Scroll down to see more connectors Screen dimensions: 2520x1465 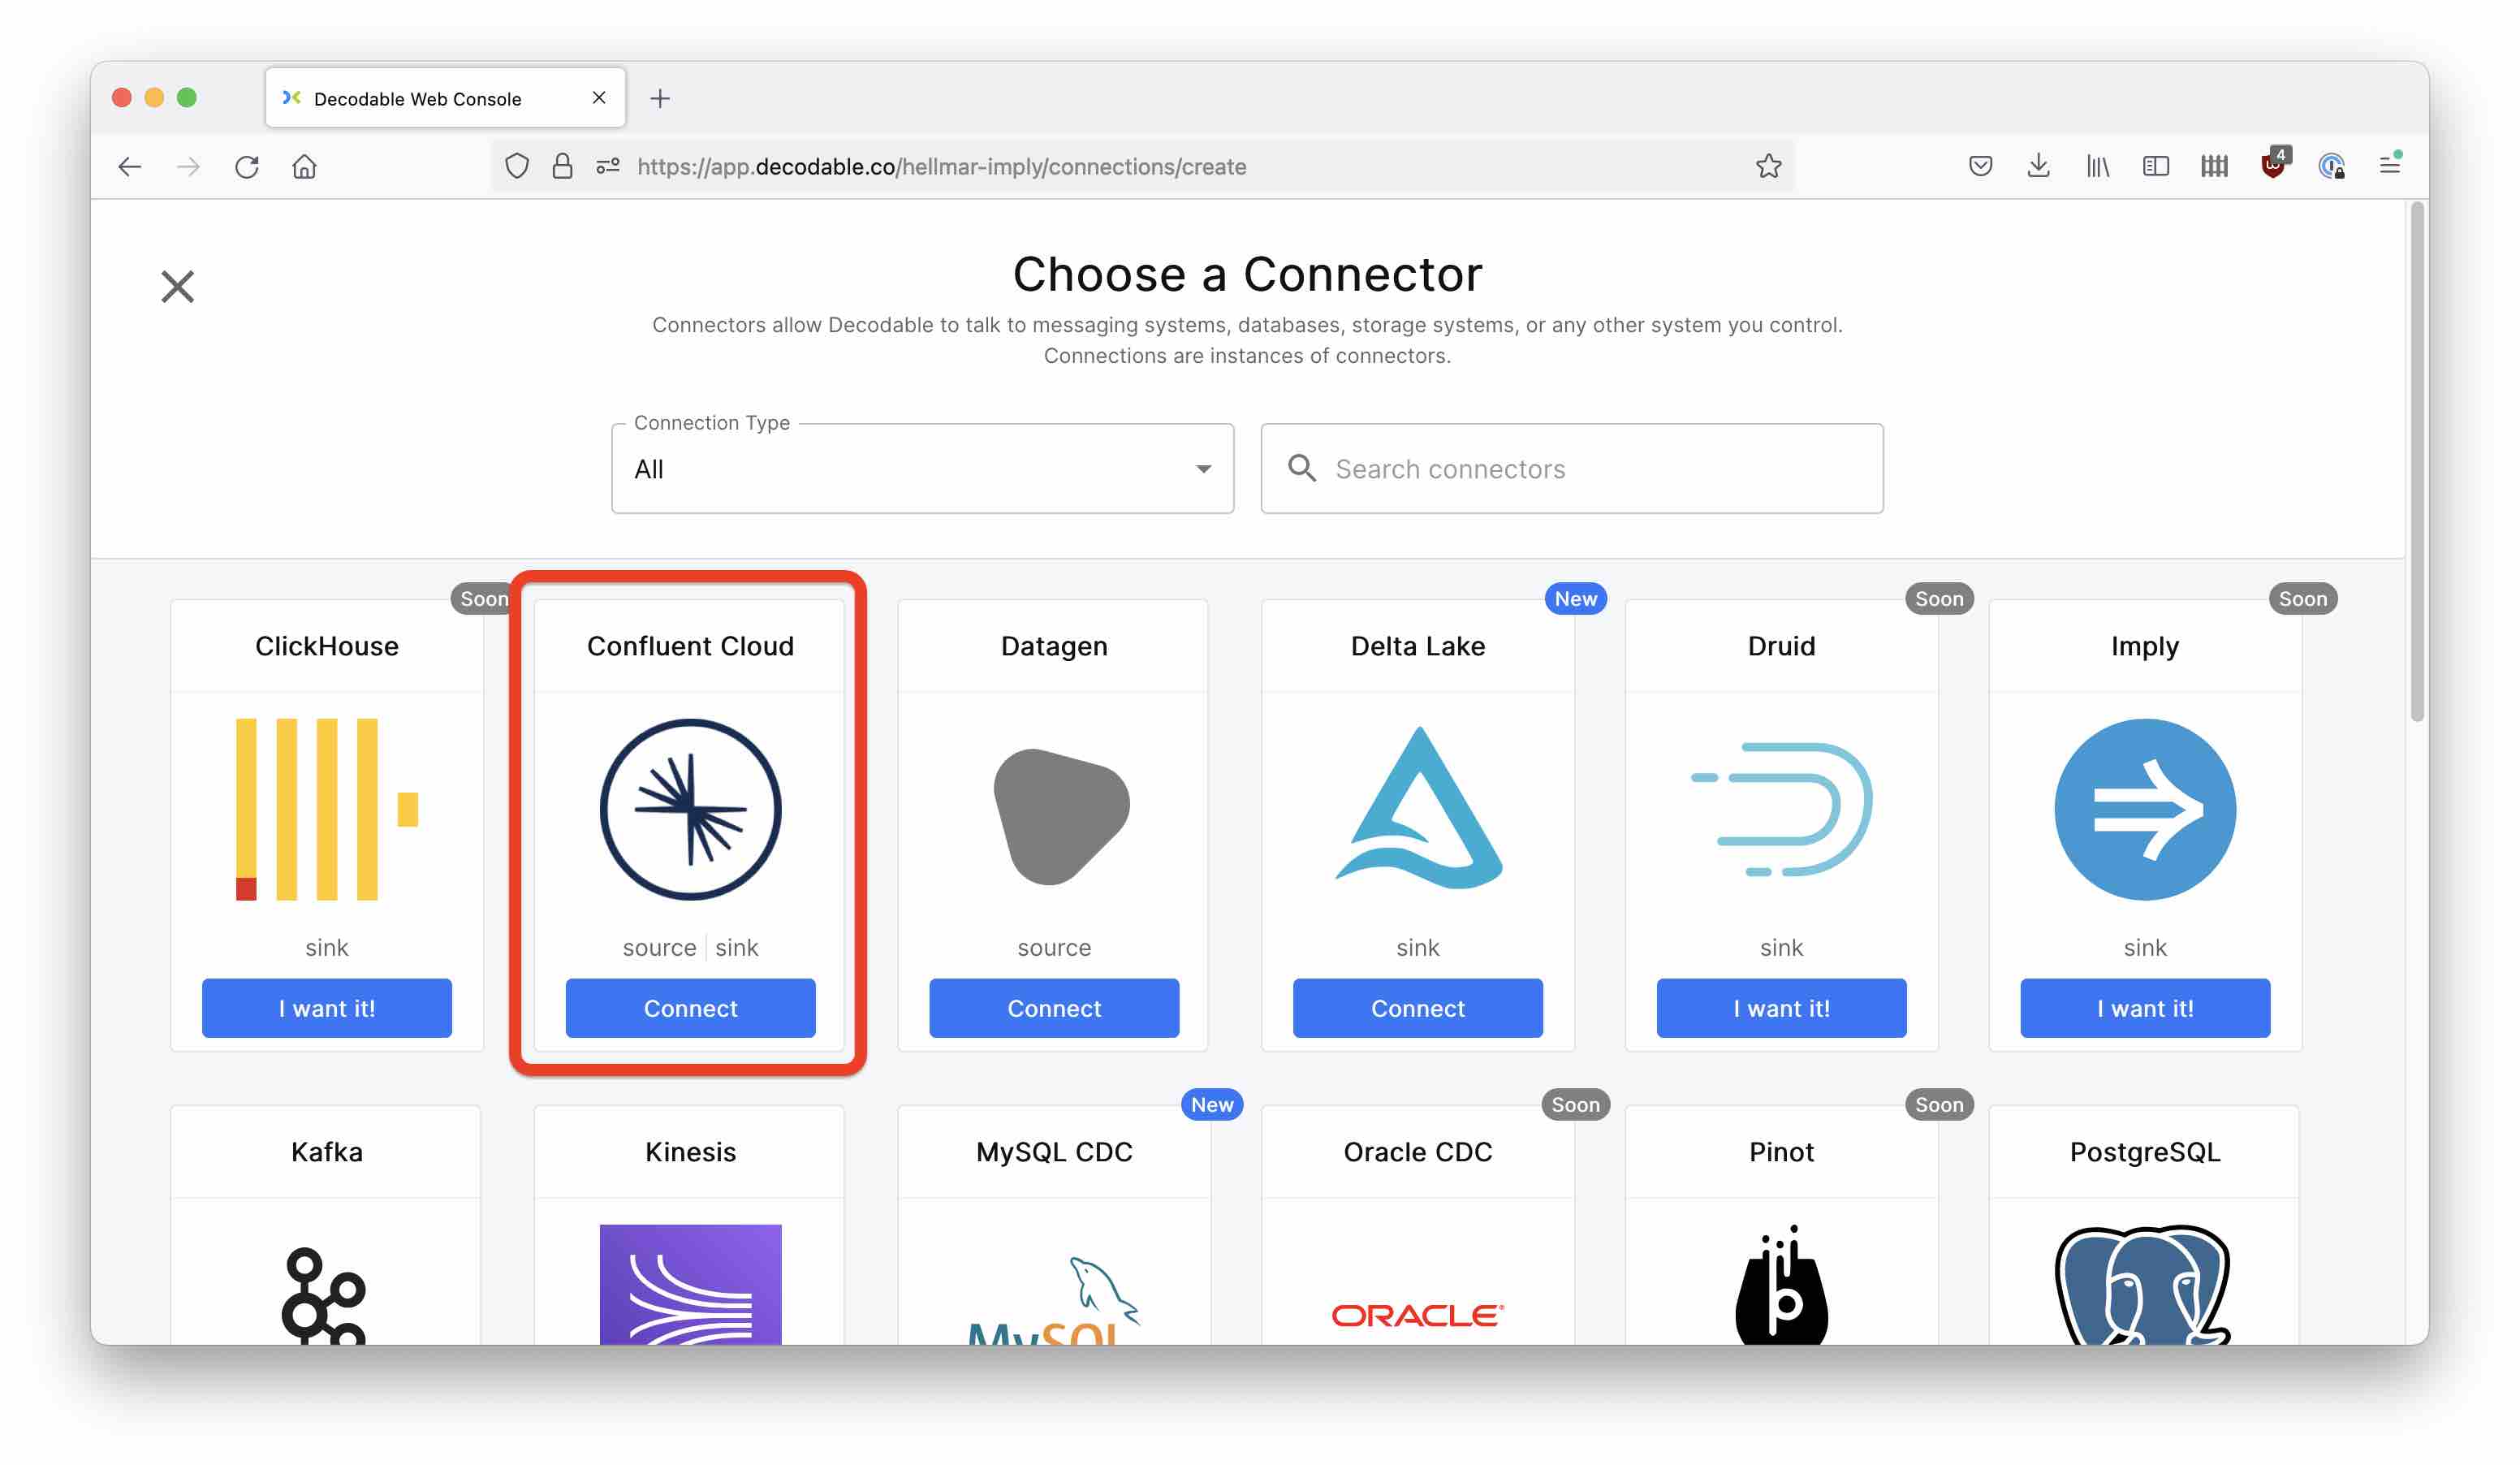point(2410,1047)
